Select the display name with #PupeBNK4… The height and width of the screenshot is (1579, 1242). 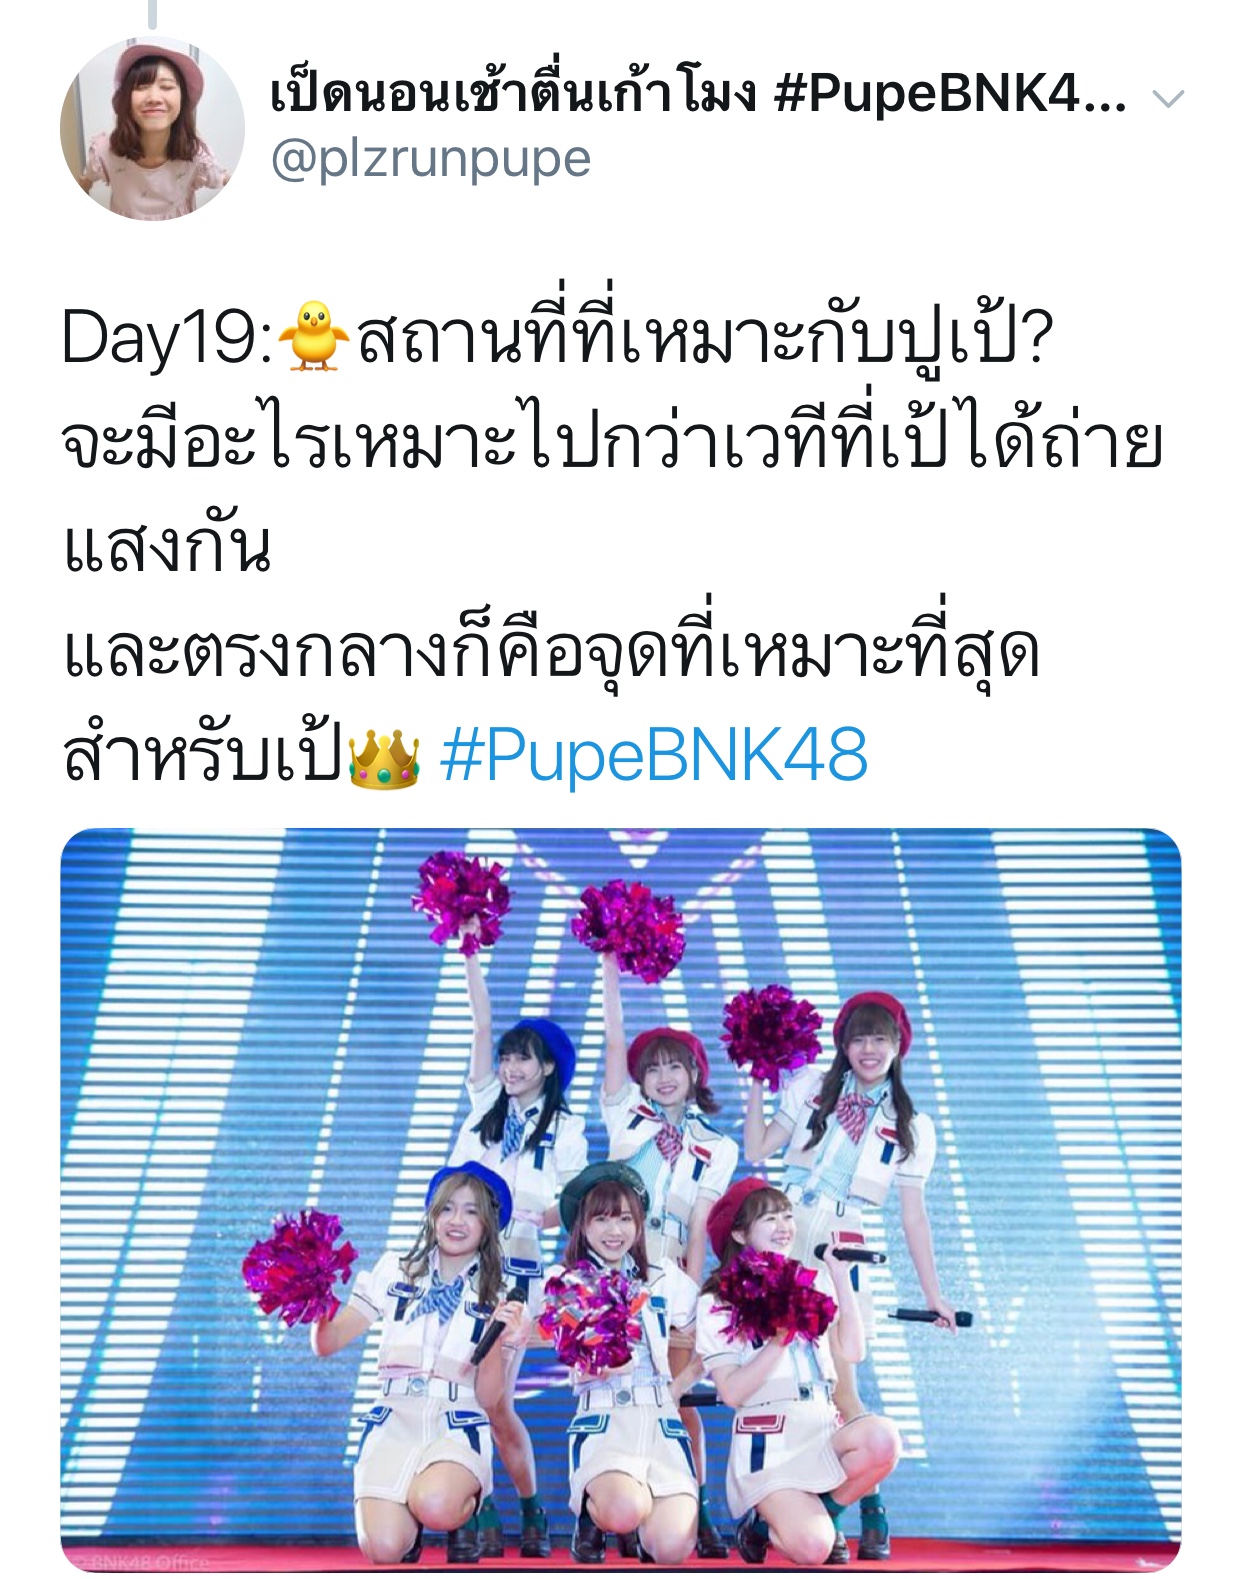699,96
